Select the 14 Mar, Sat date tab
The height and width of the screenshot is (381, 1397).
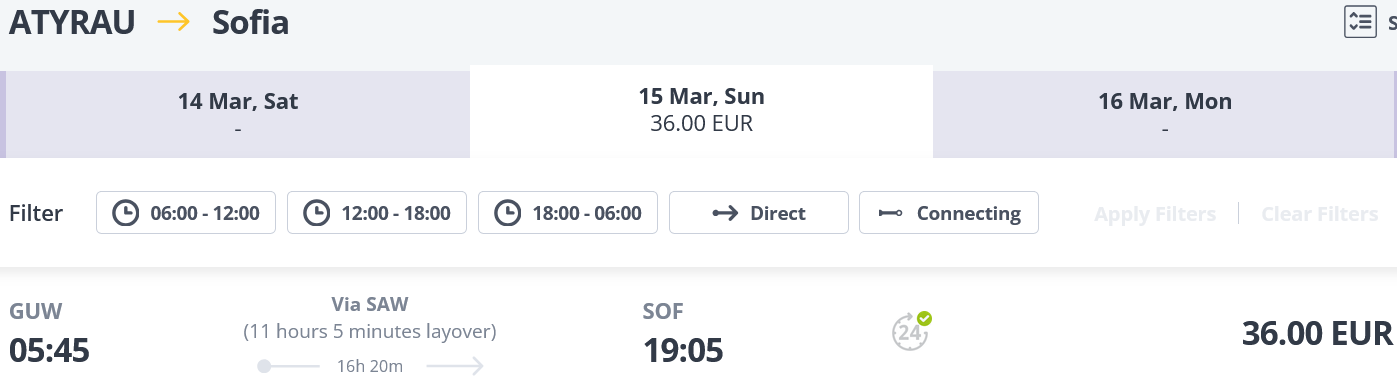point(237,114)
